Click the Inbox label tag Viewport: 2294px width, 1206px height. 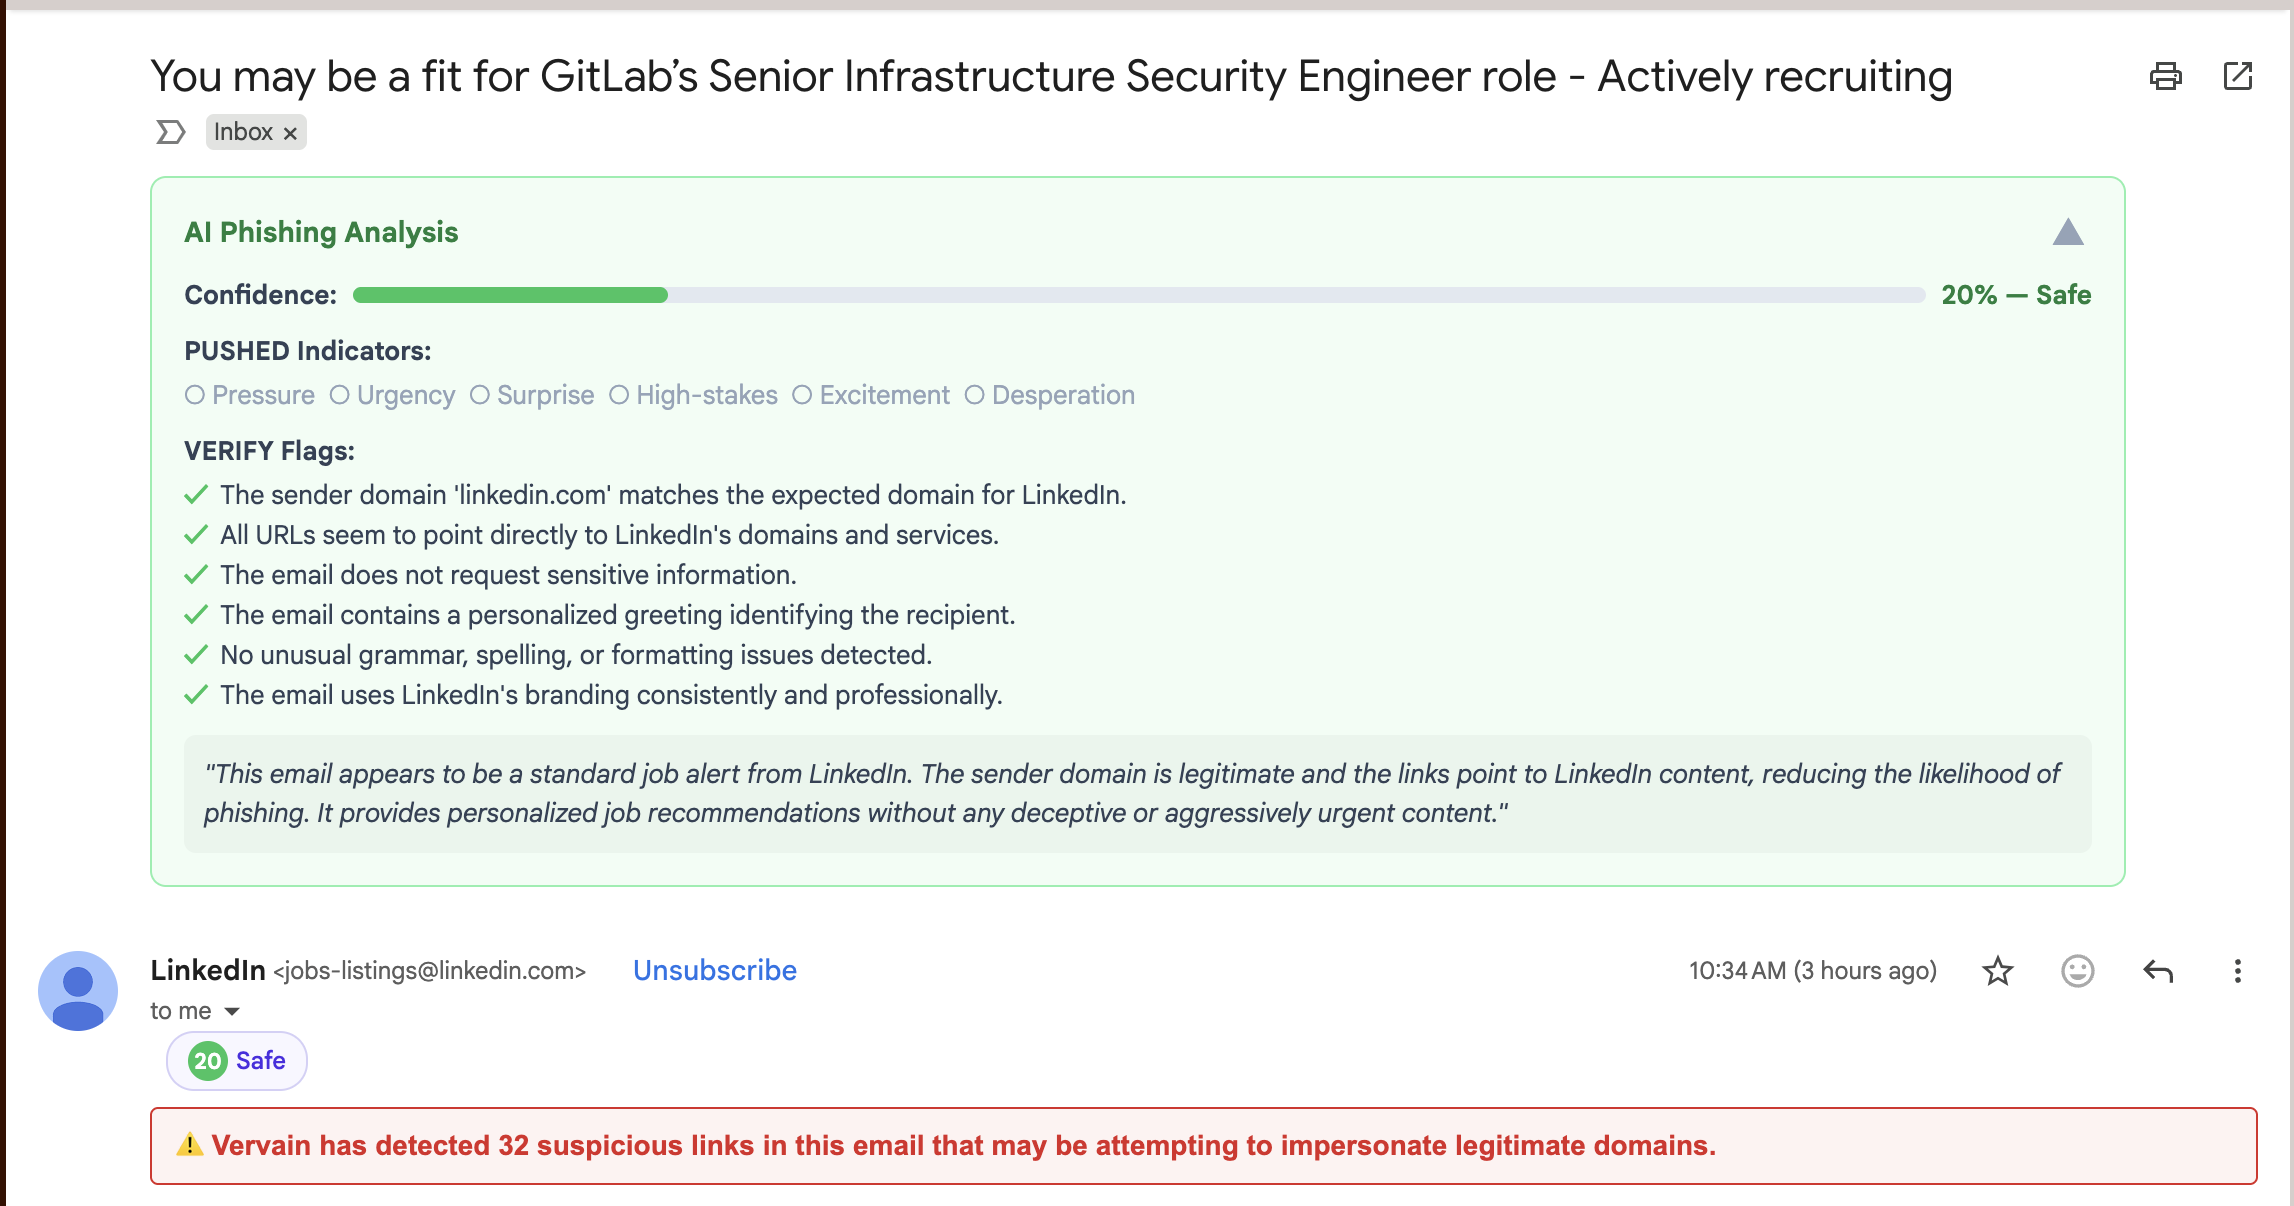pyautogui.click(x=243, y=131)
